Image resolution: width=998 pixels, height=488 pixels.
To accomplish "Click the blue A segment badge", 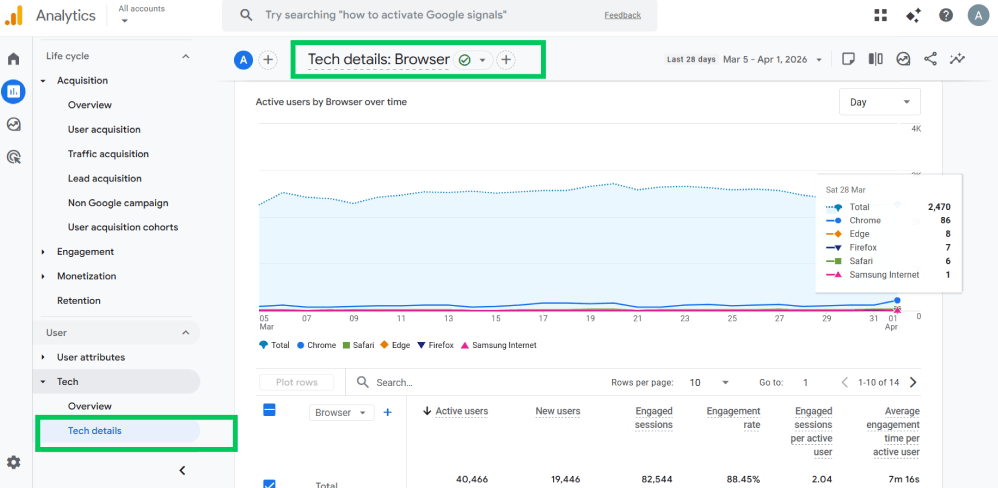I will pyautogui.click(x=244, y=60).
